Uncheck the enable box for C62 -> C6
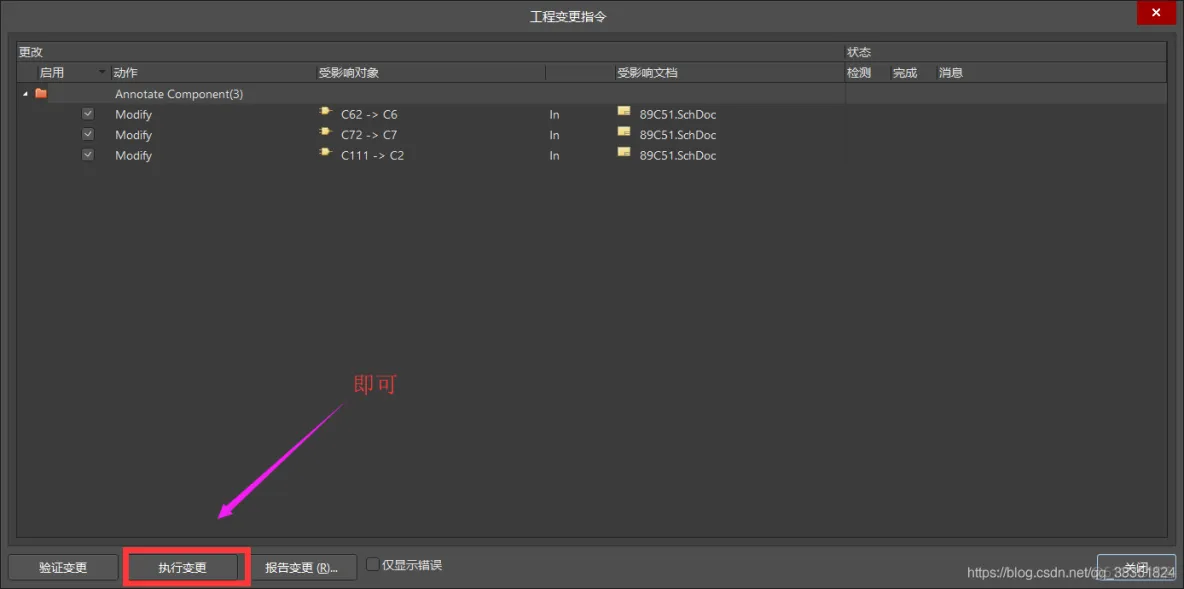 click(x=88, y=114)
